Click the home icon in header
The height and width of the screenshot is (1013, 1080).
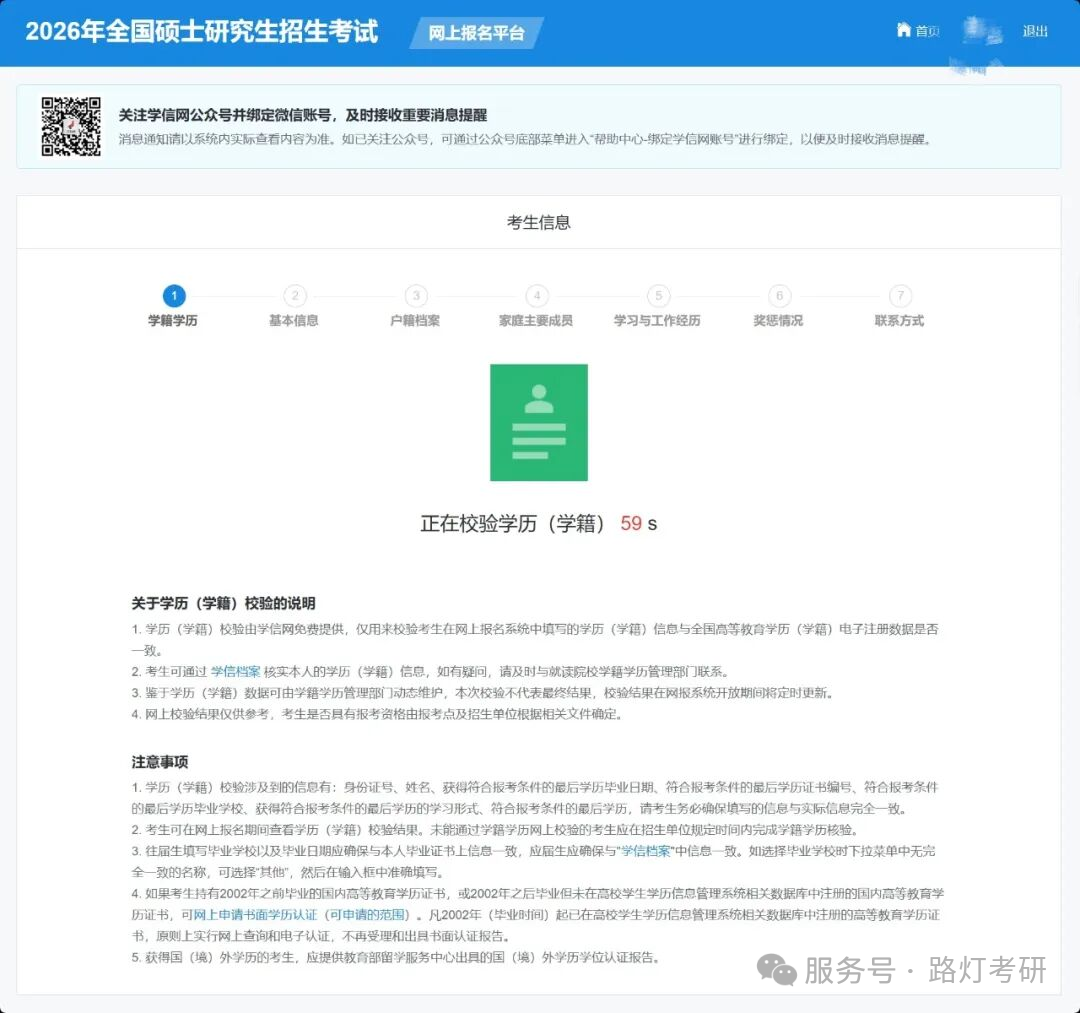coord(904,31)
